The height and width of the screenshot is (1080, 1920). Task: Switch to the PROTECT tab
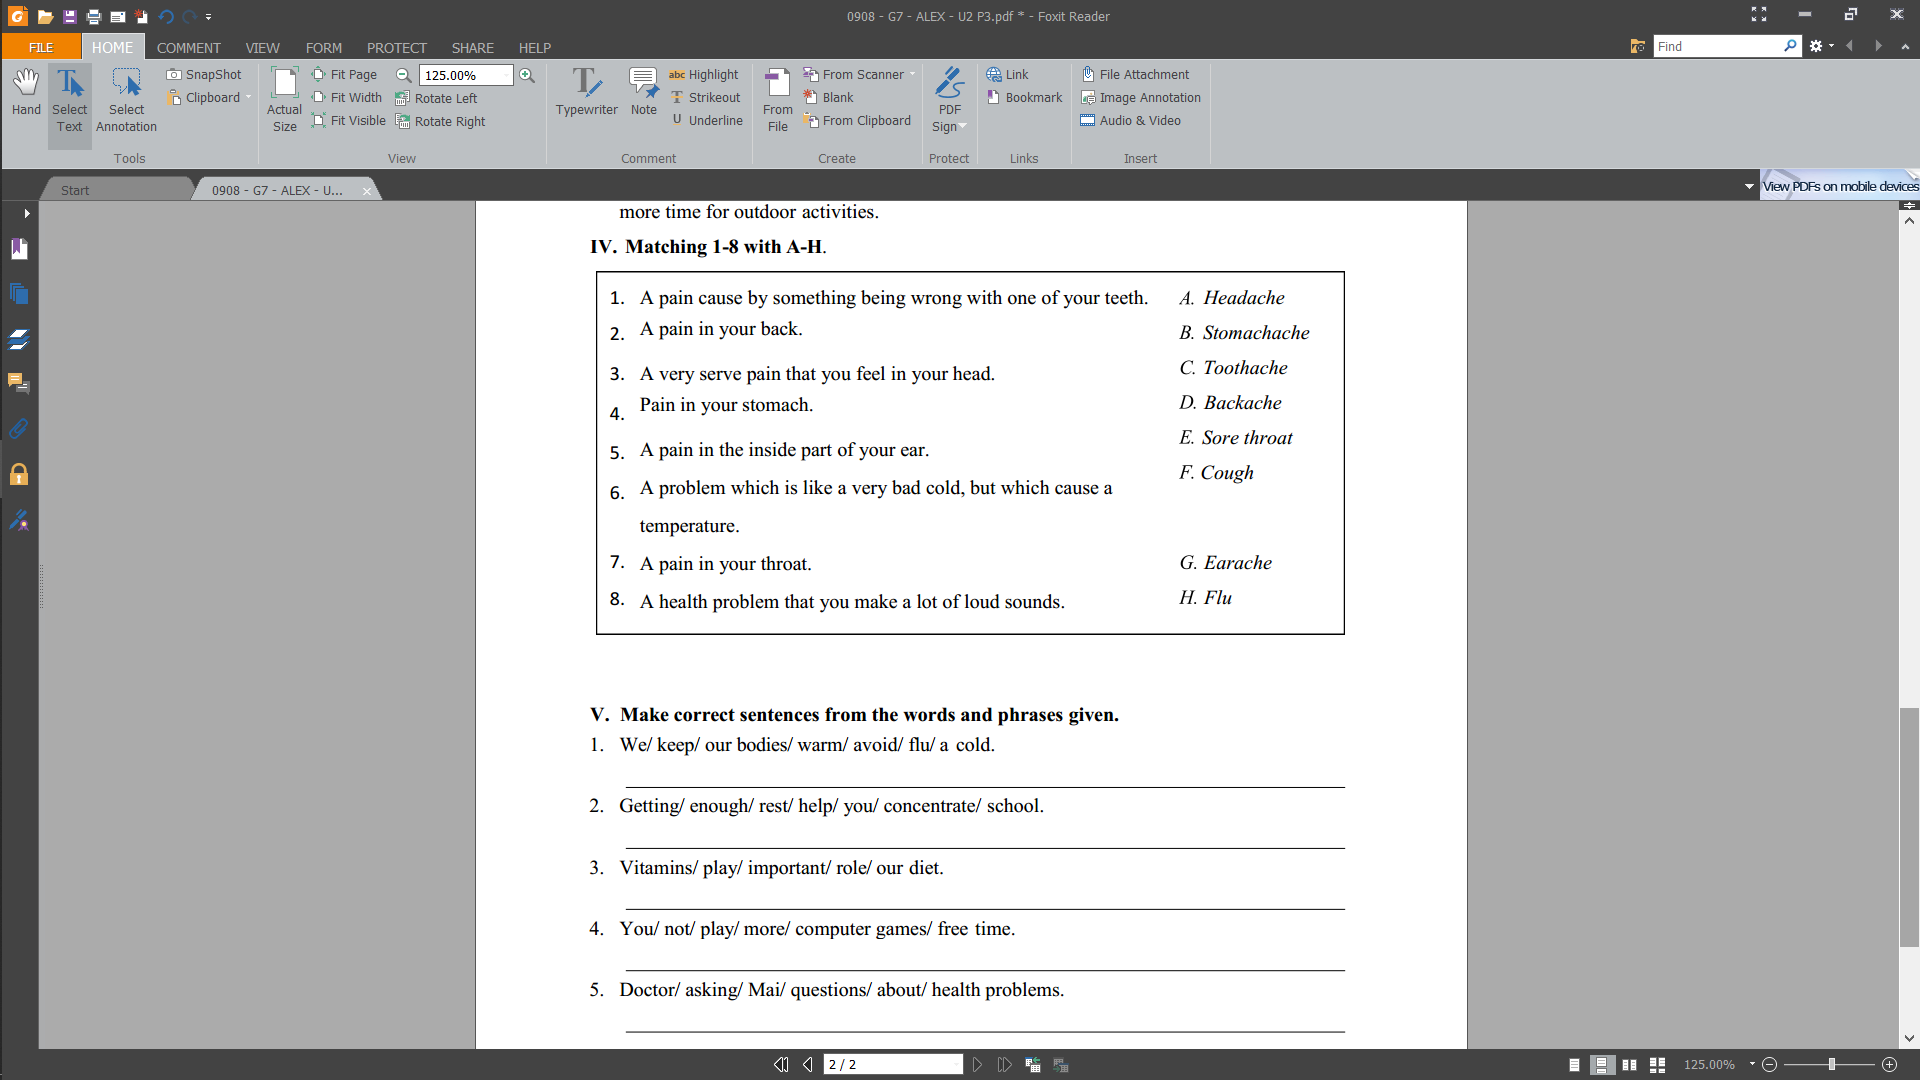point(396,47)
